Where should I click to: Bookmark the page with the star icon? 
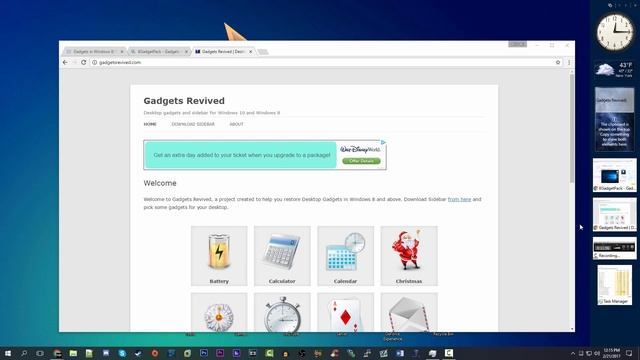558,62
